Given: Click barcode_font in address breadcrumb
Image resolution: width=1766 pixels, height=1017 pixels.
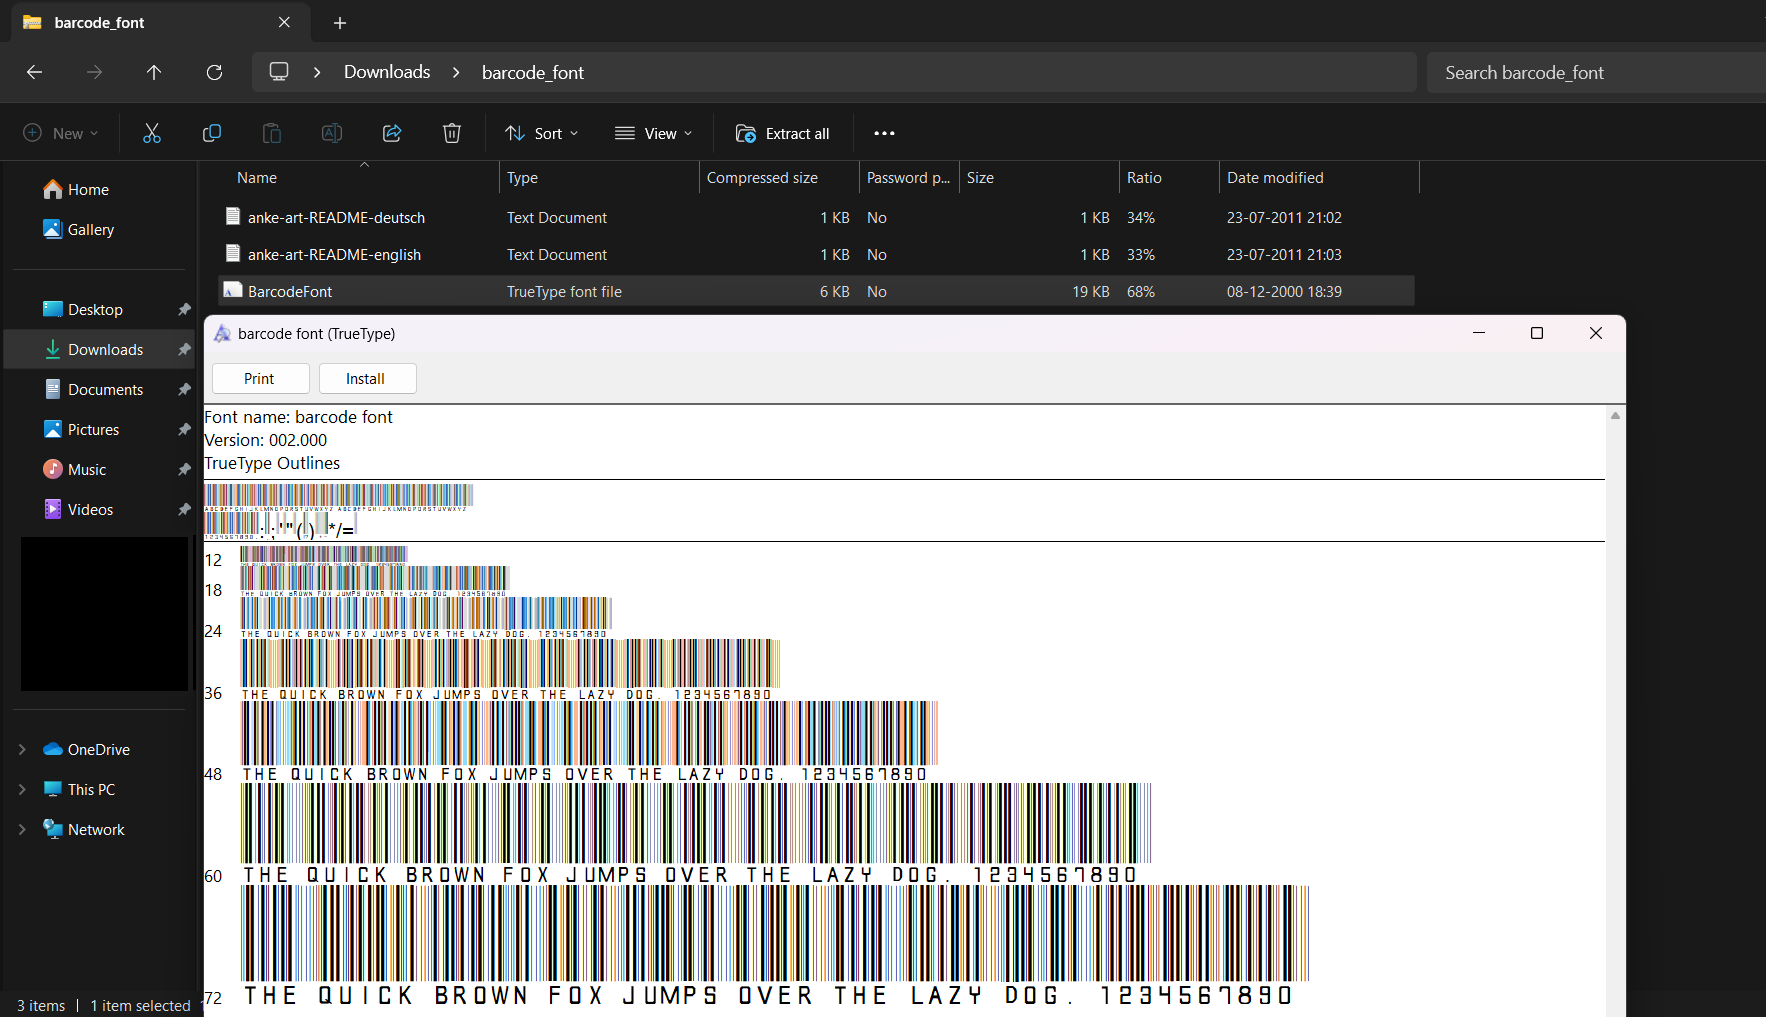Looking at the screenshot, I should [x=533, y=72].
